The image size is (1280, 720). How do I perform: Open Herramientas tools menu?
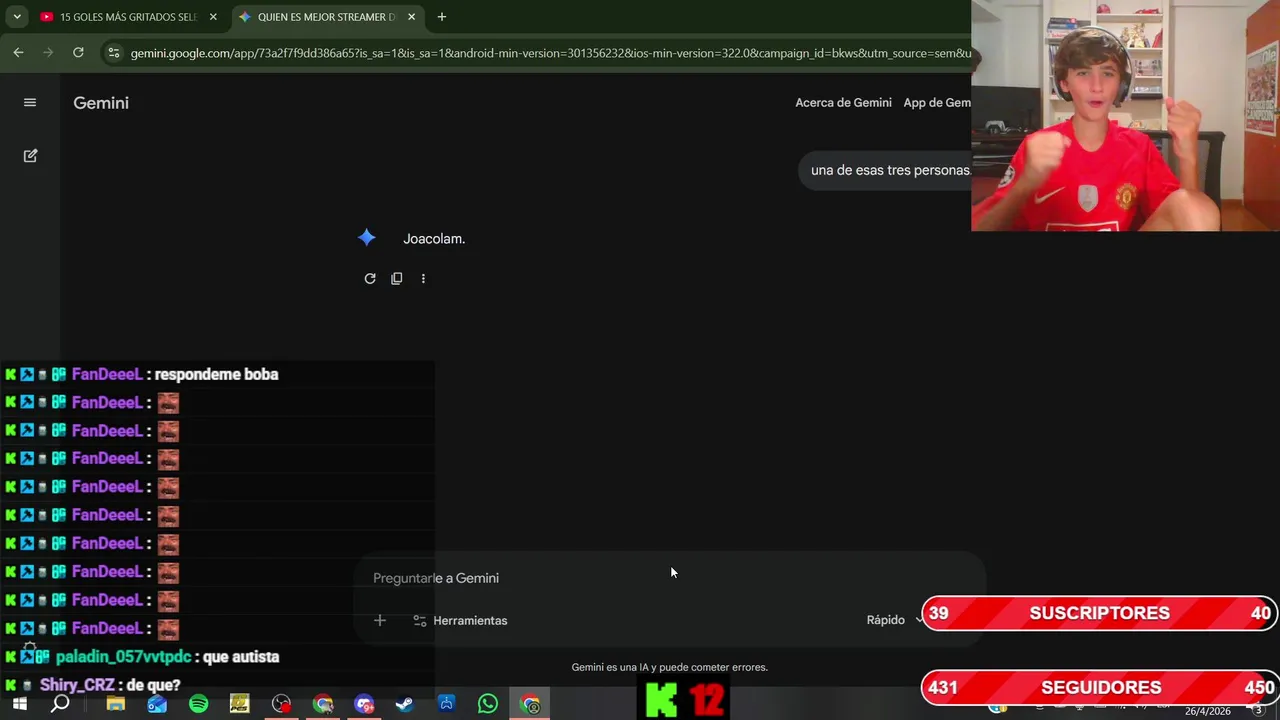(460, 620)
